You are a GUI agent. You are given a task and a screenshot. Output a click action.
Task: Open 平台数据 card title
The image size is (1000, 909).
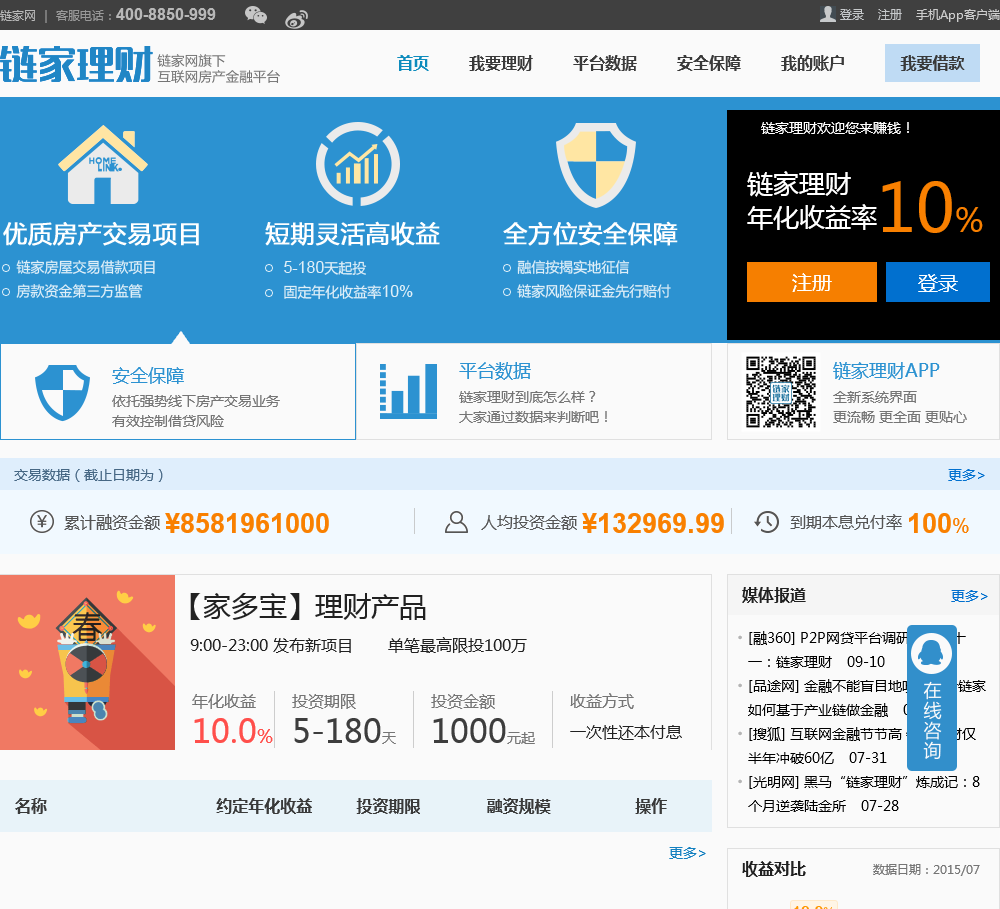click(x=495, y=371)
